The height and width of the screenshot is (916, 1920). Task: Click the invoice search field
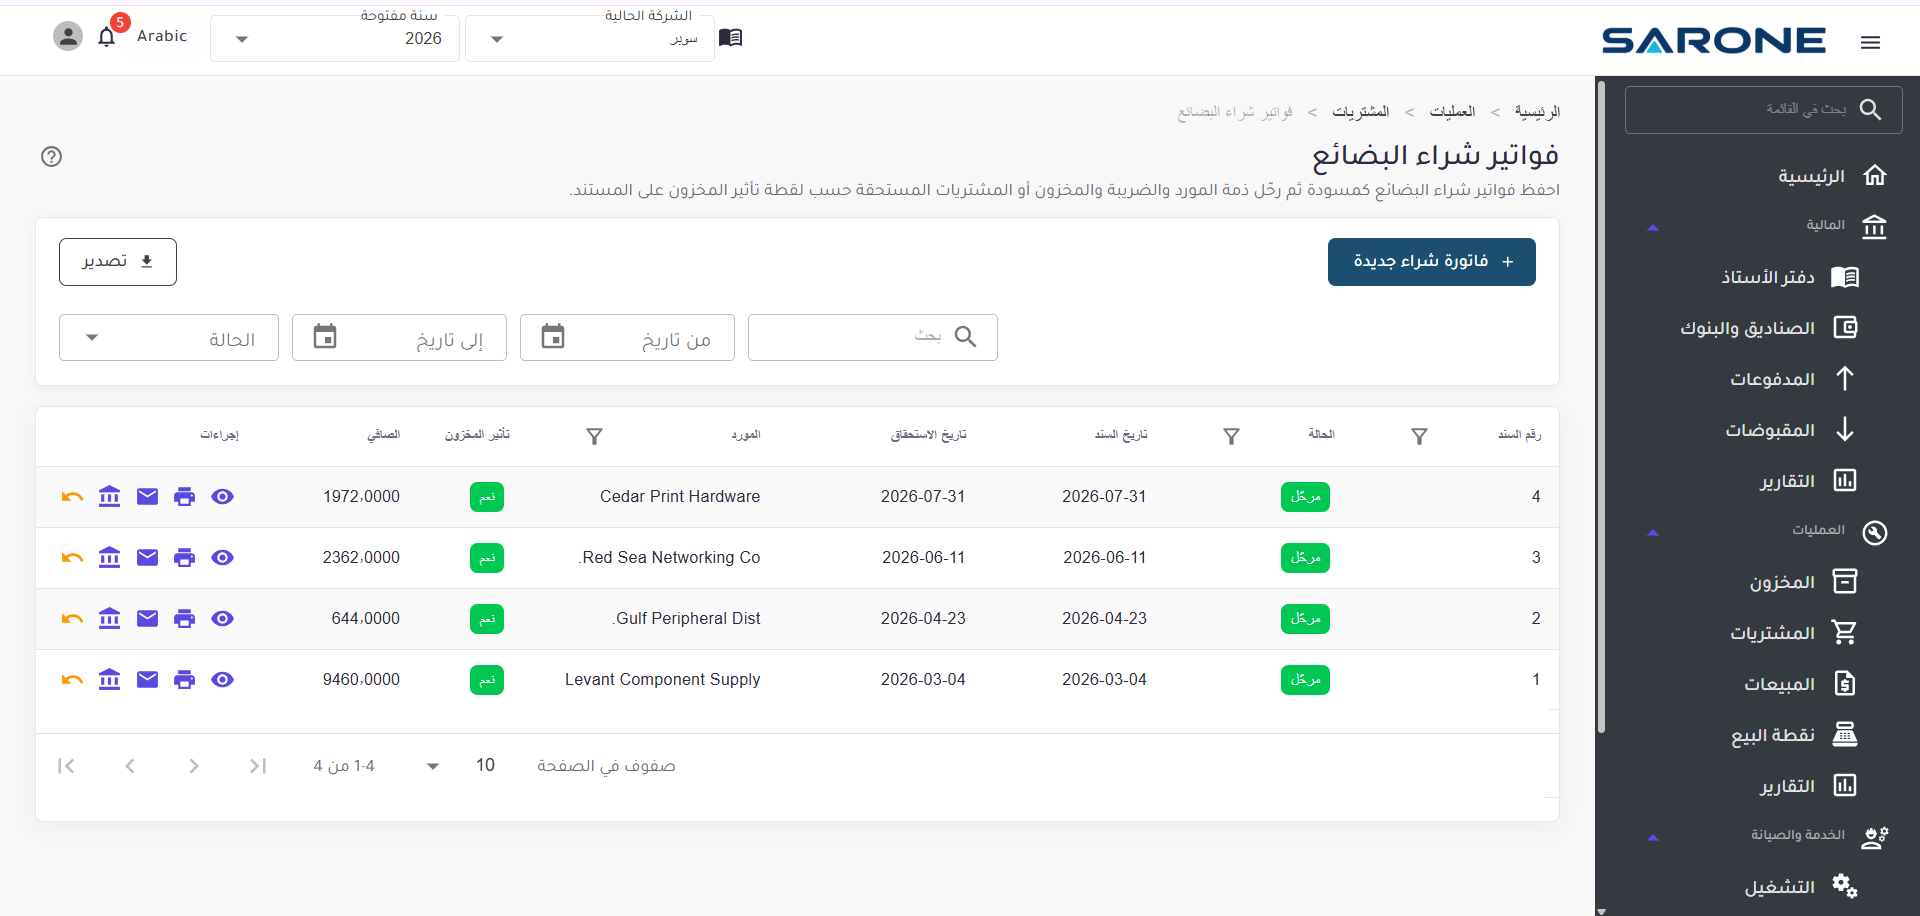pos(873,337)
